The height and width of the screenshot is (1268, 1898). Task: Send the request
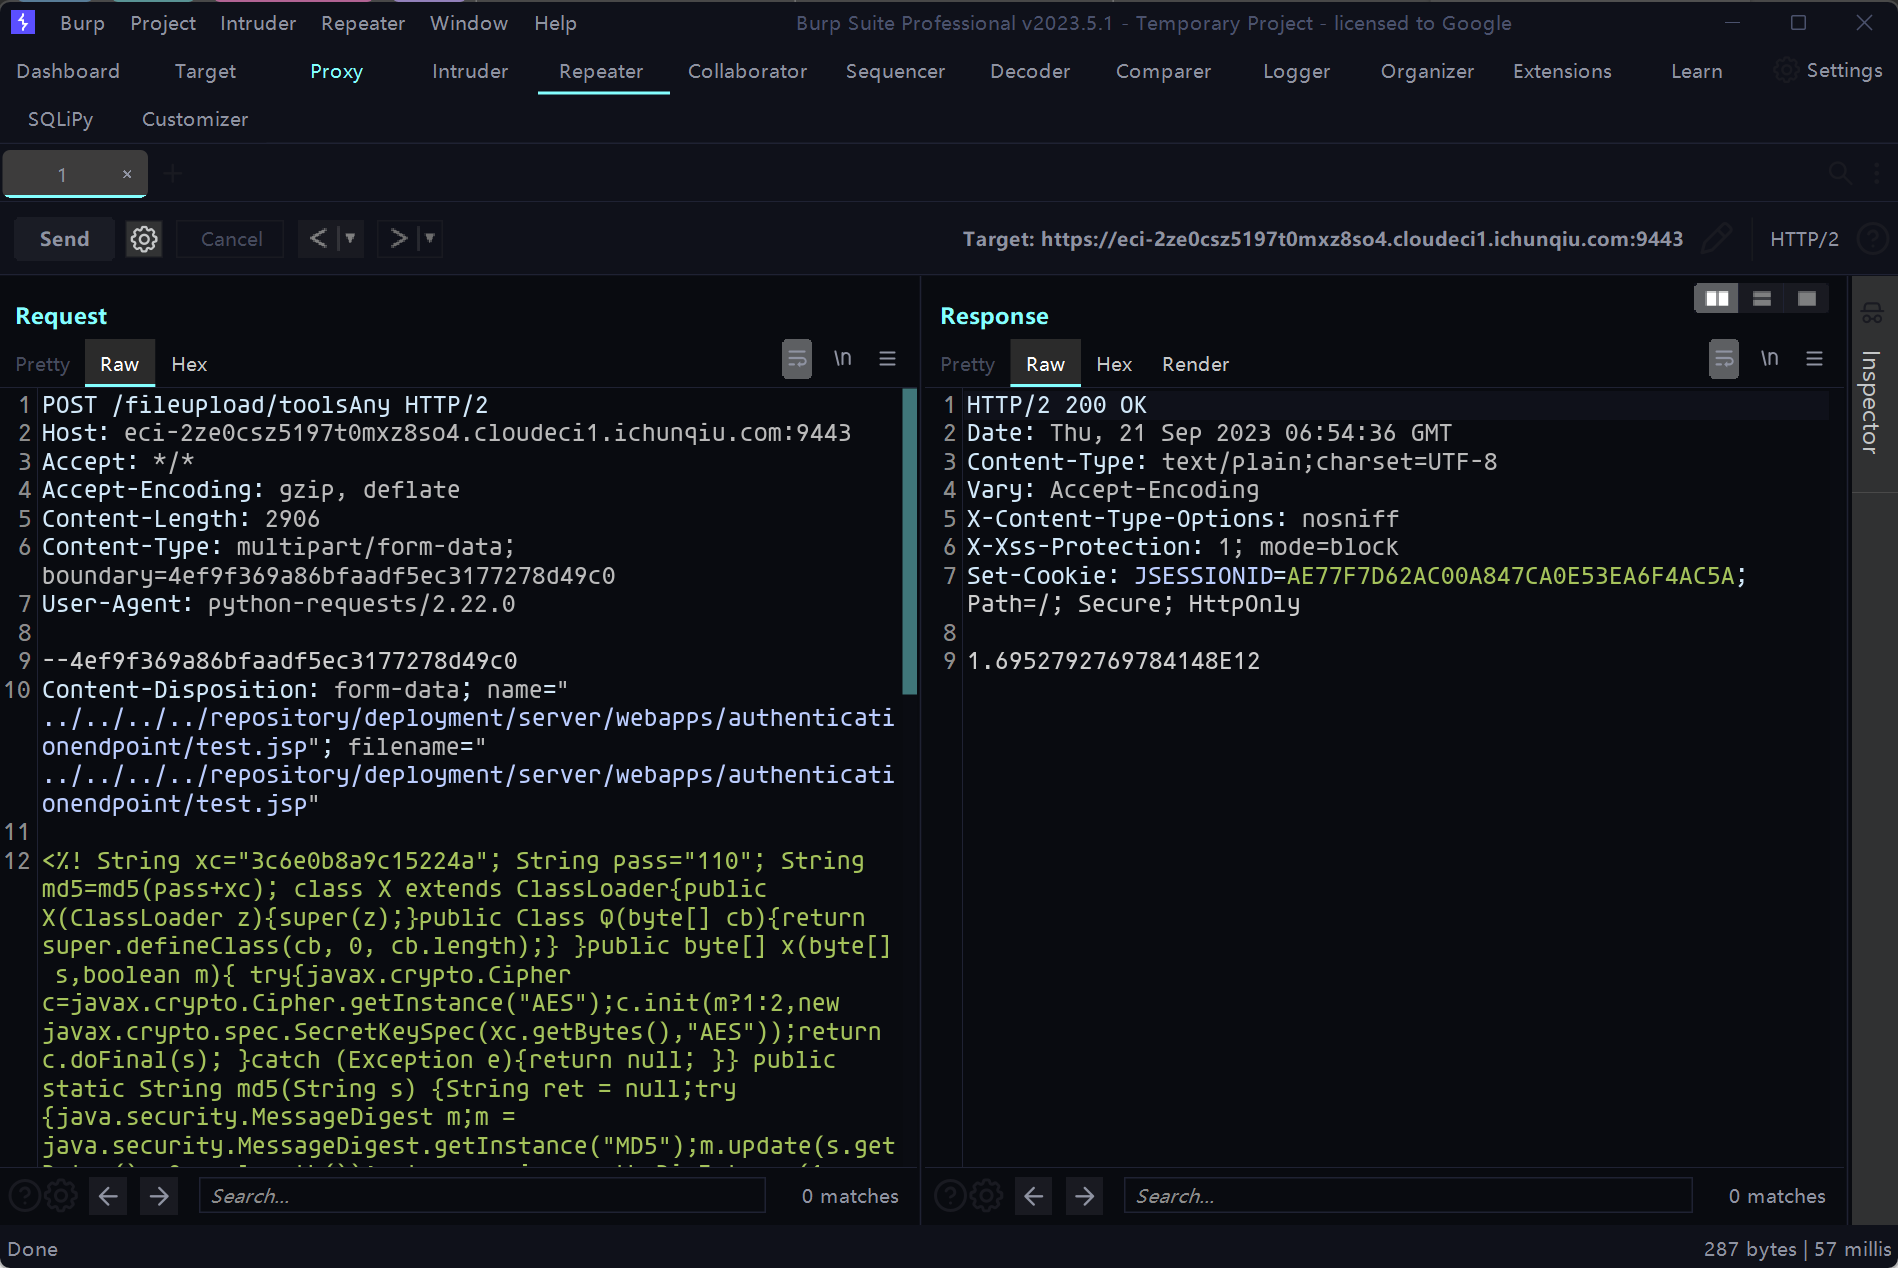(64, 239)
